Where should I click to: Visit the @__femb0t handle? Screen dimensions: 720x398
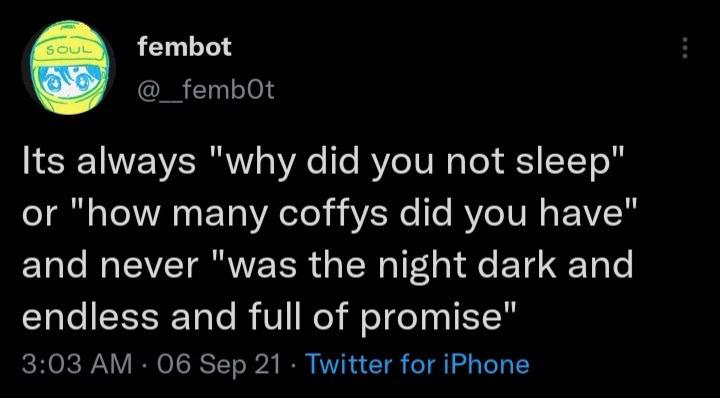[205, 90]
